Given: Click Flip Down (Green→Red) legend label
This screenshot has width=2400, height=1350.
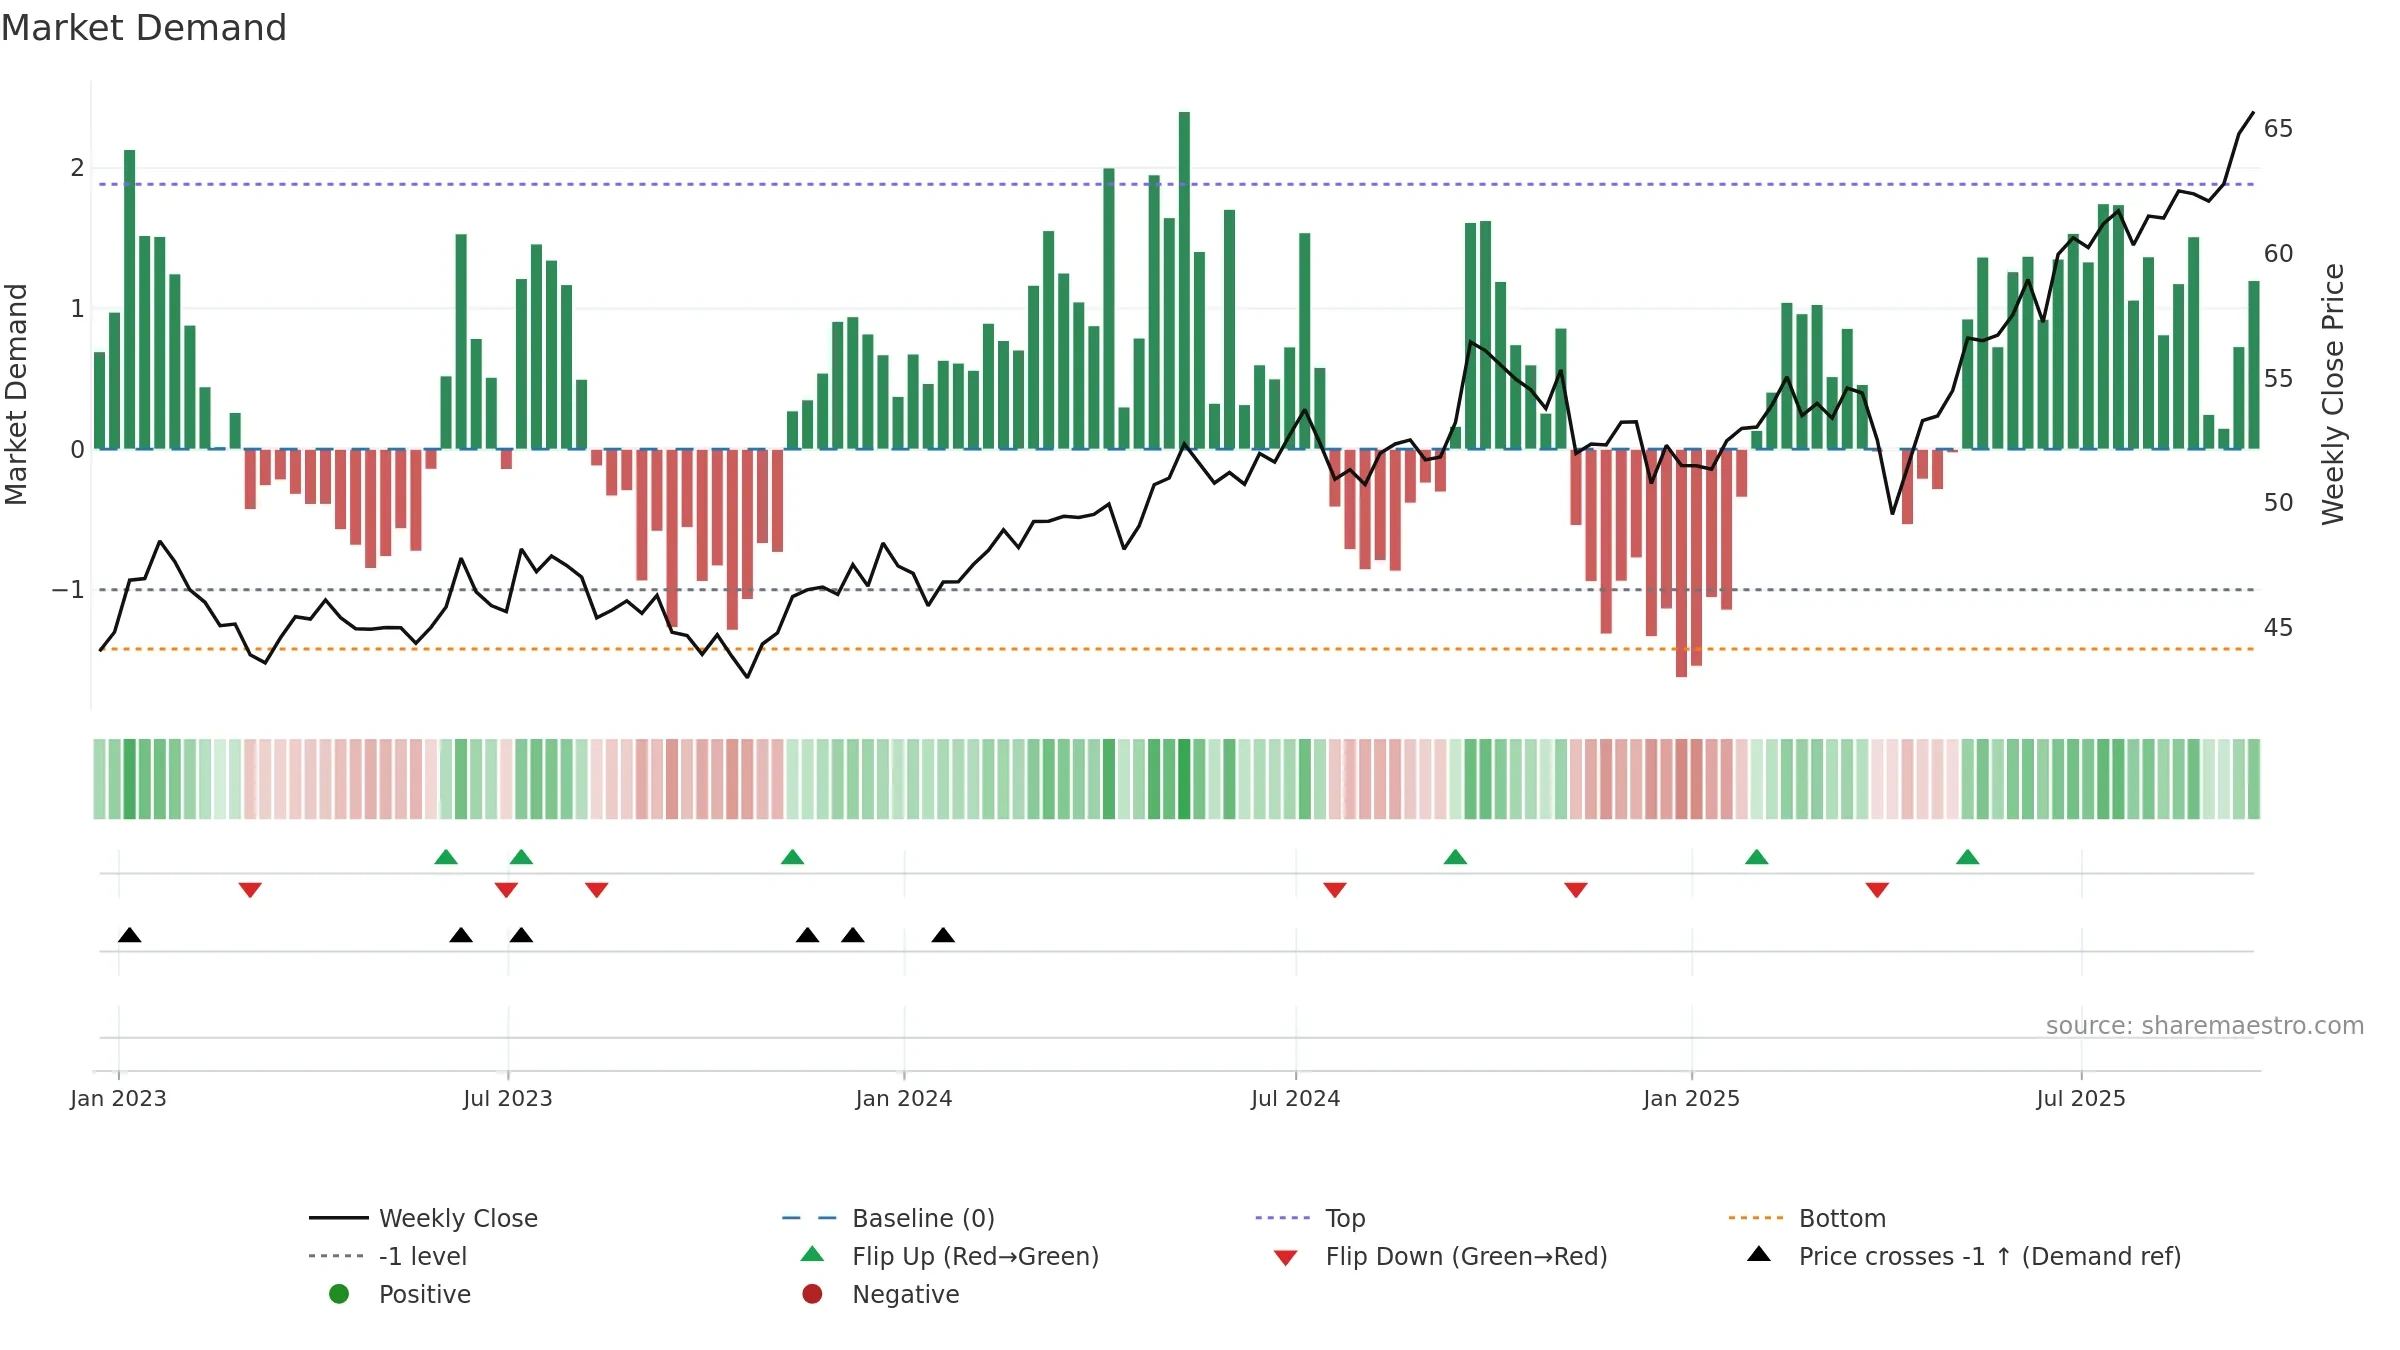Looking at the screenshot, I should [1467, 1256].
